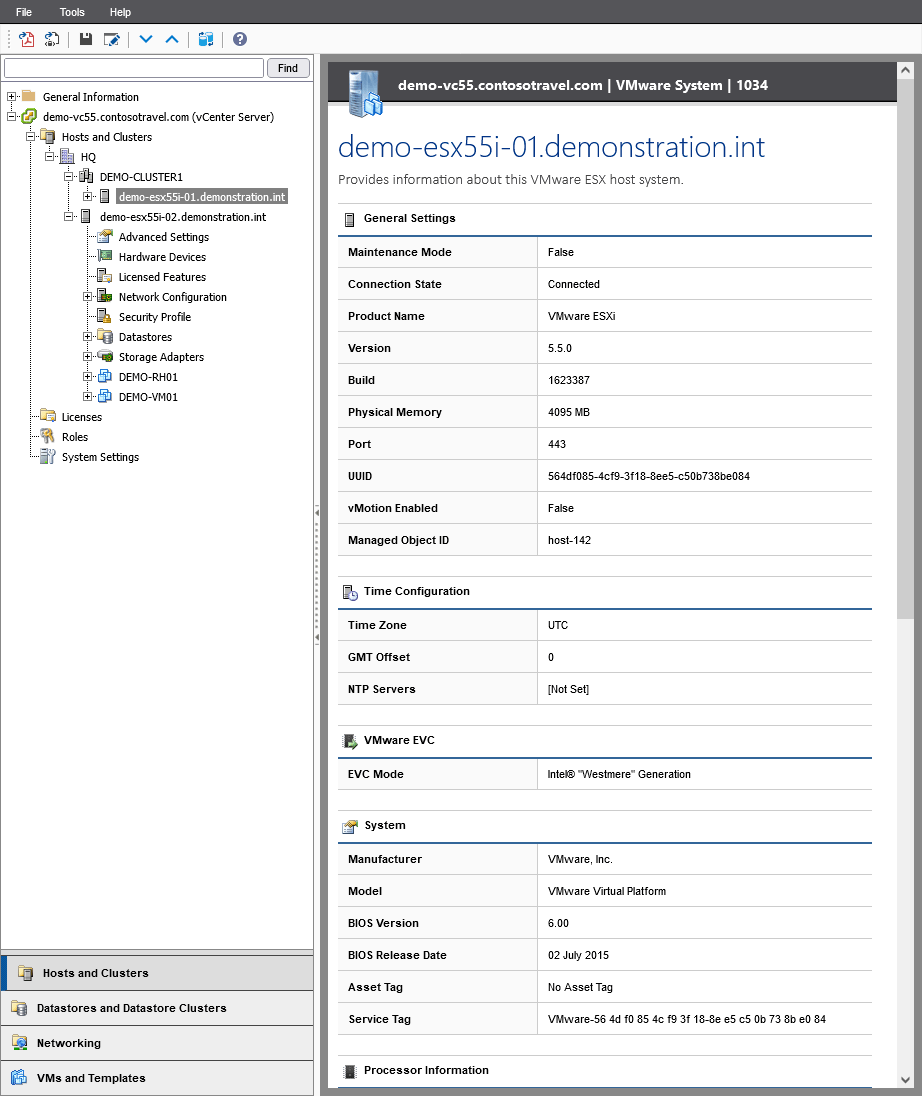Click in the search text field
The height and width of the screenshot is (1096, 922).
coord(134,68)
